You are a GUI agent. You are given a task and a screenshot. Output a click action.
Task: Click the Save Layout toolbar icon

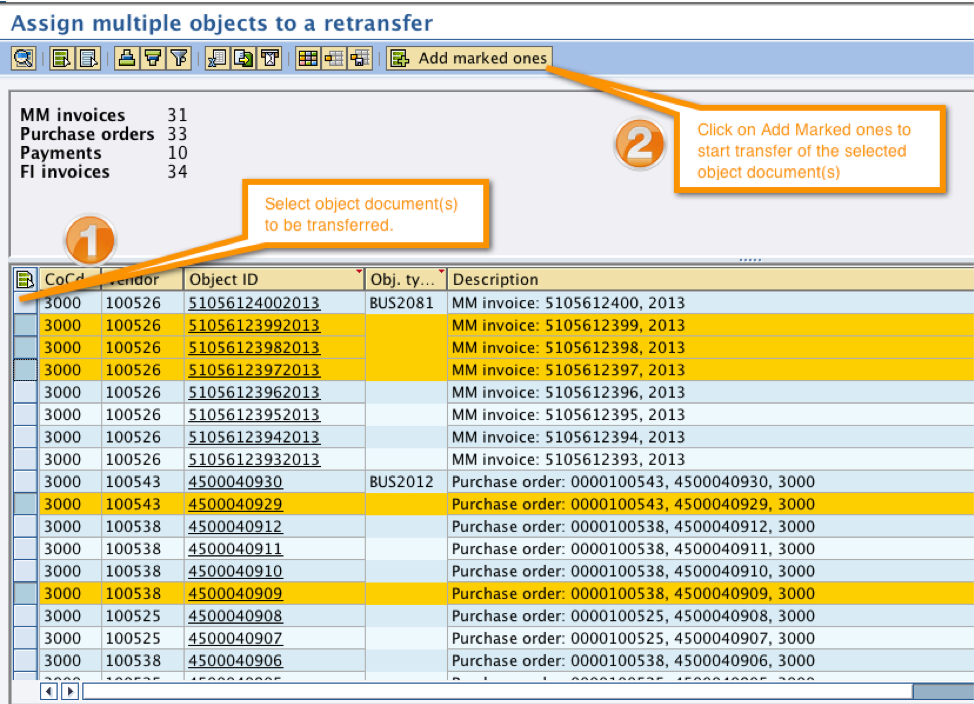(x=359, y=59)
